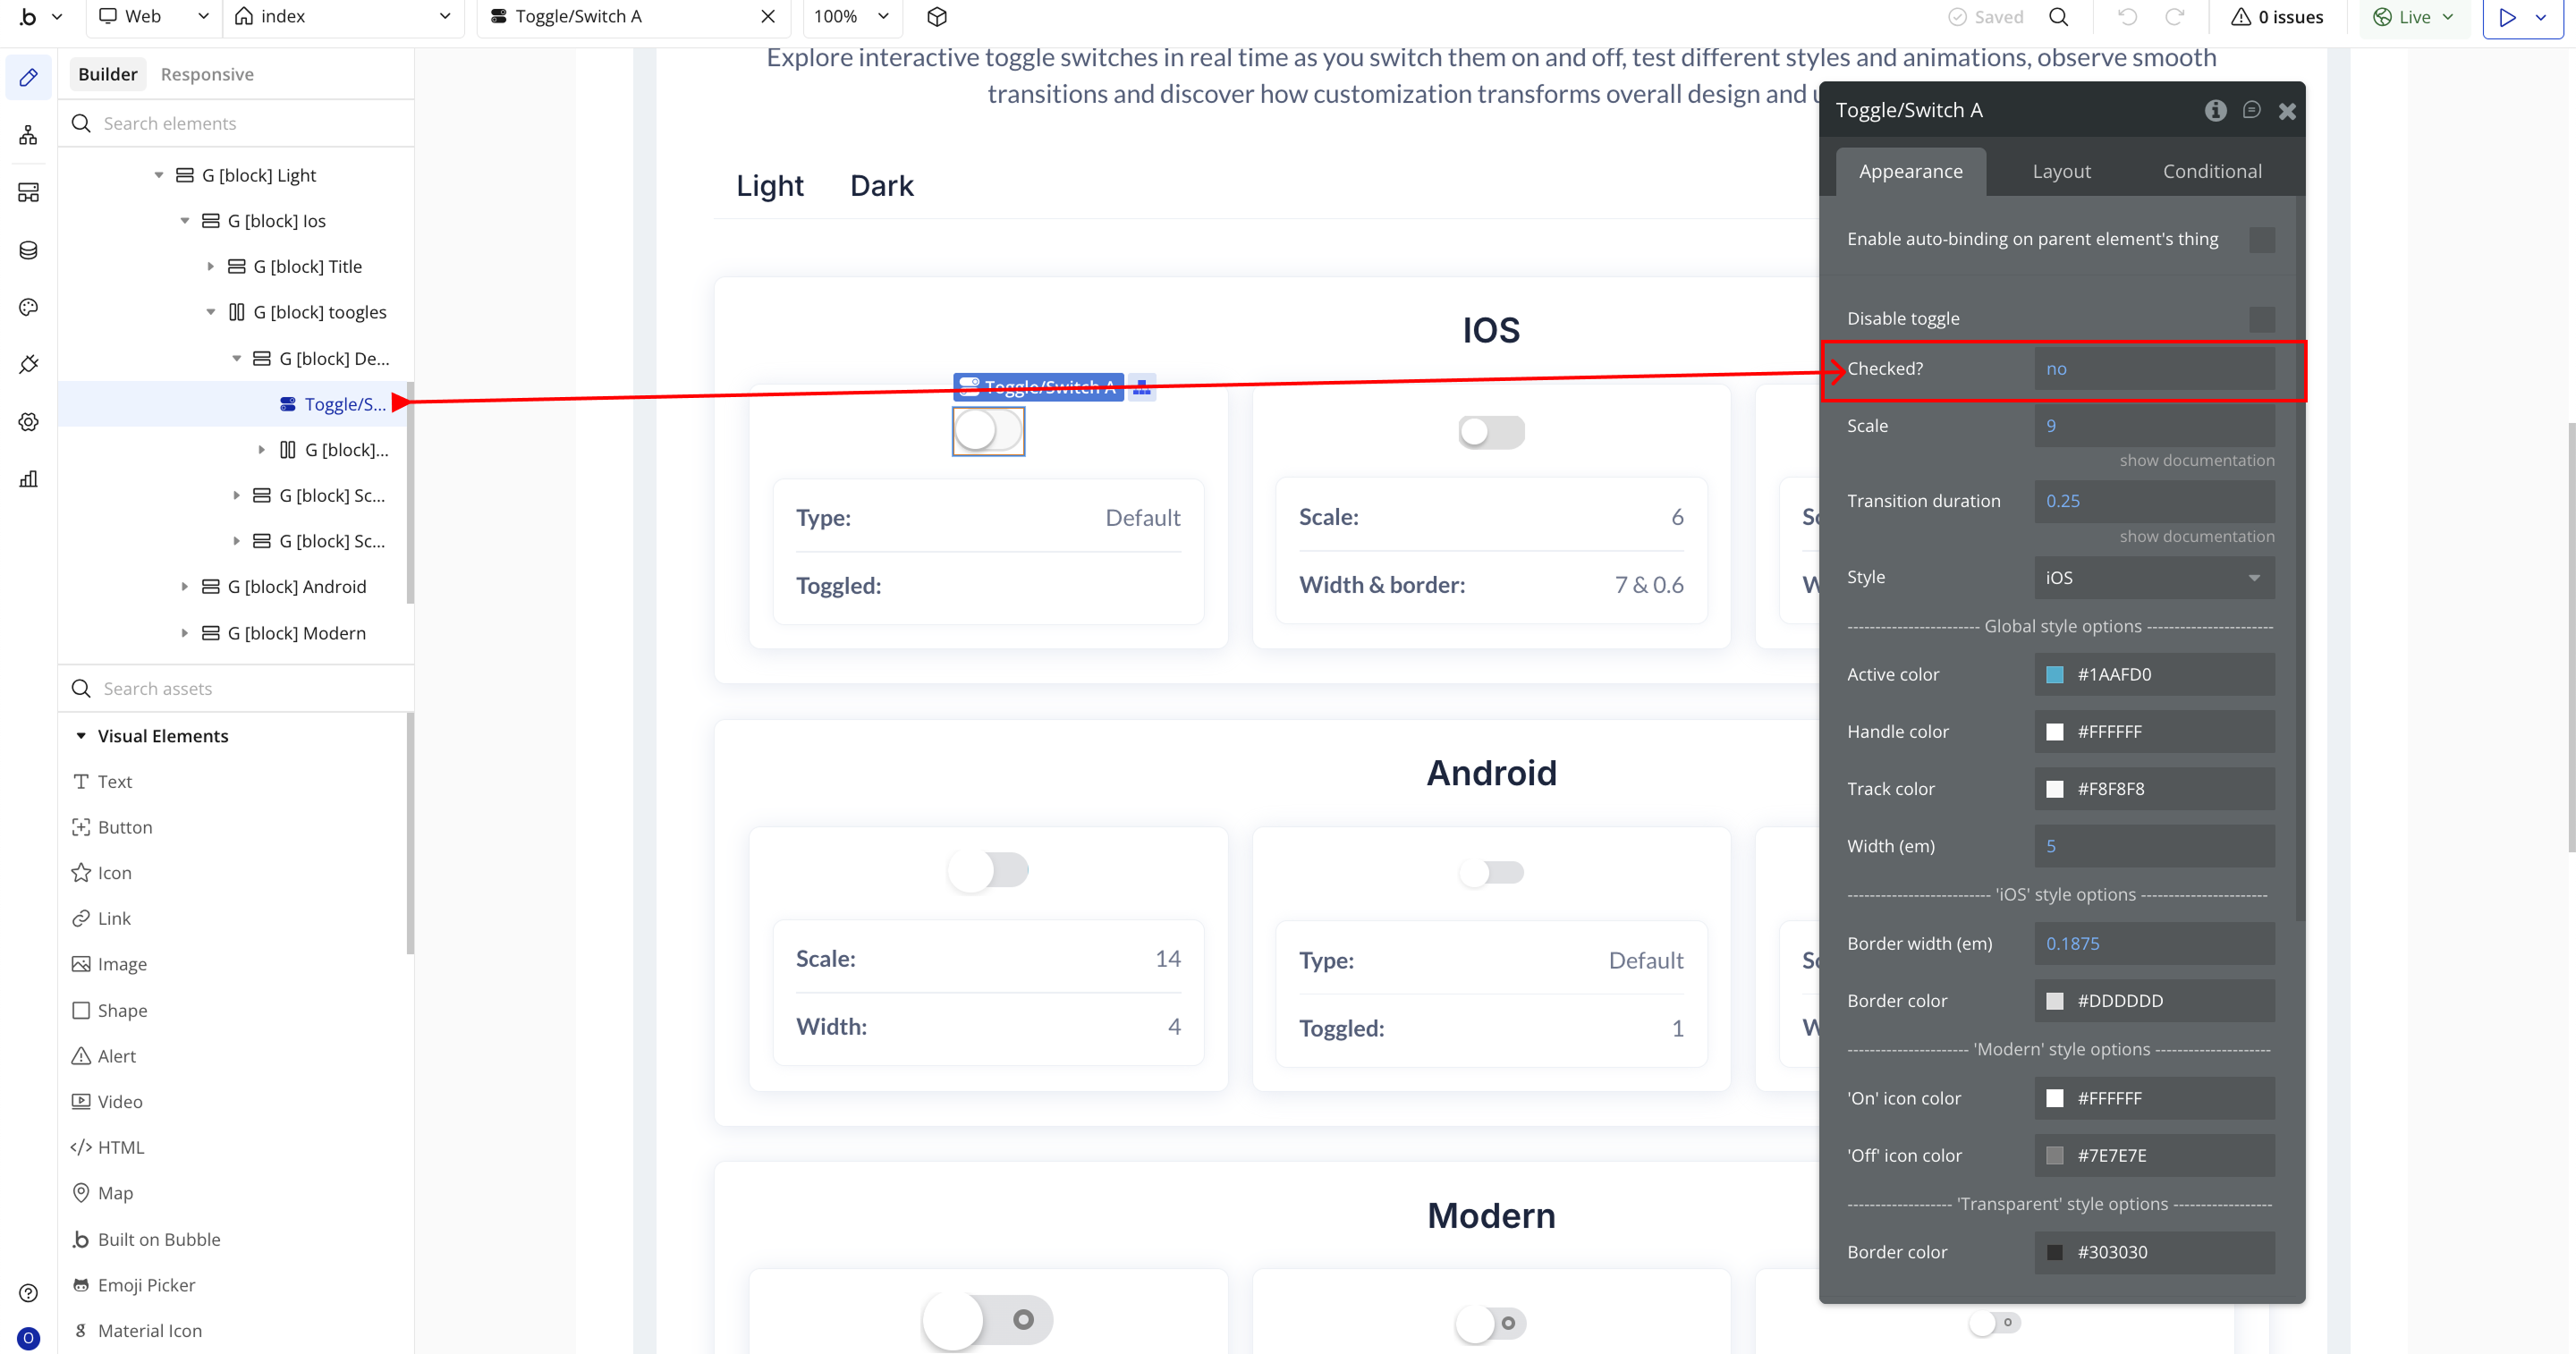Open the Styles palette icon in sidebar
Screen dimensions: 2576x1354
tap(28, 307)
